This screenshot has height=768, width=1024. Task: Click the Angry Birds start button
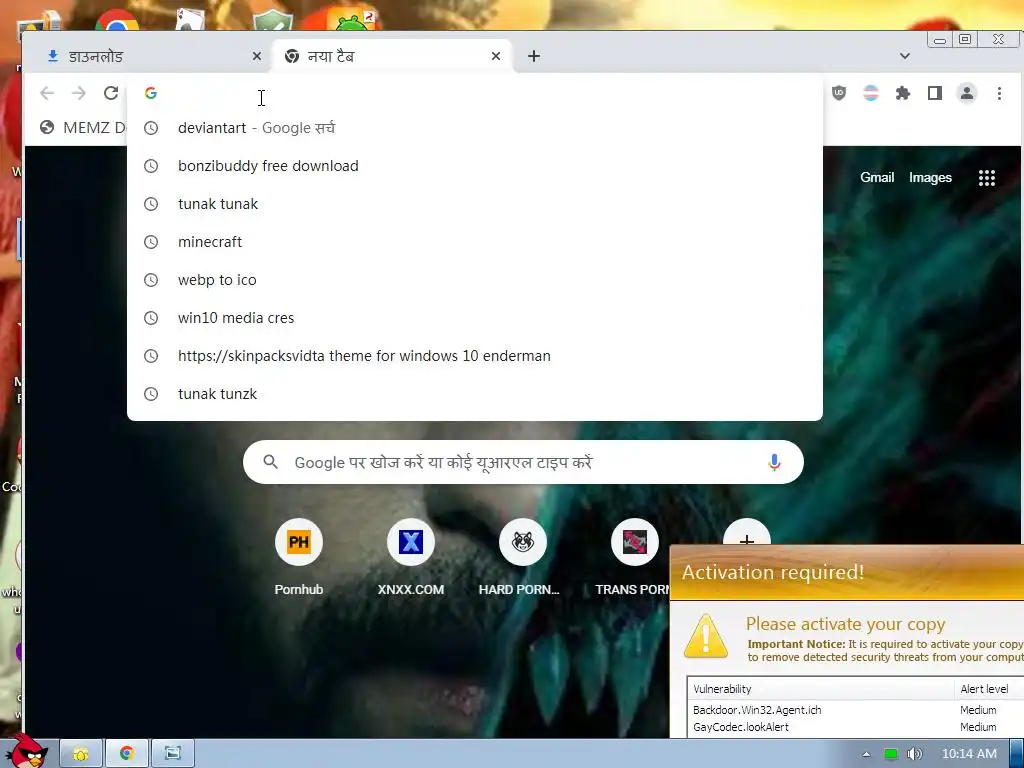tap(26, 752)
